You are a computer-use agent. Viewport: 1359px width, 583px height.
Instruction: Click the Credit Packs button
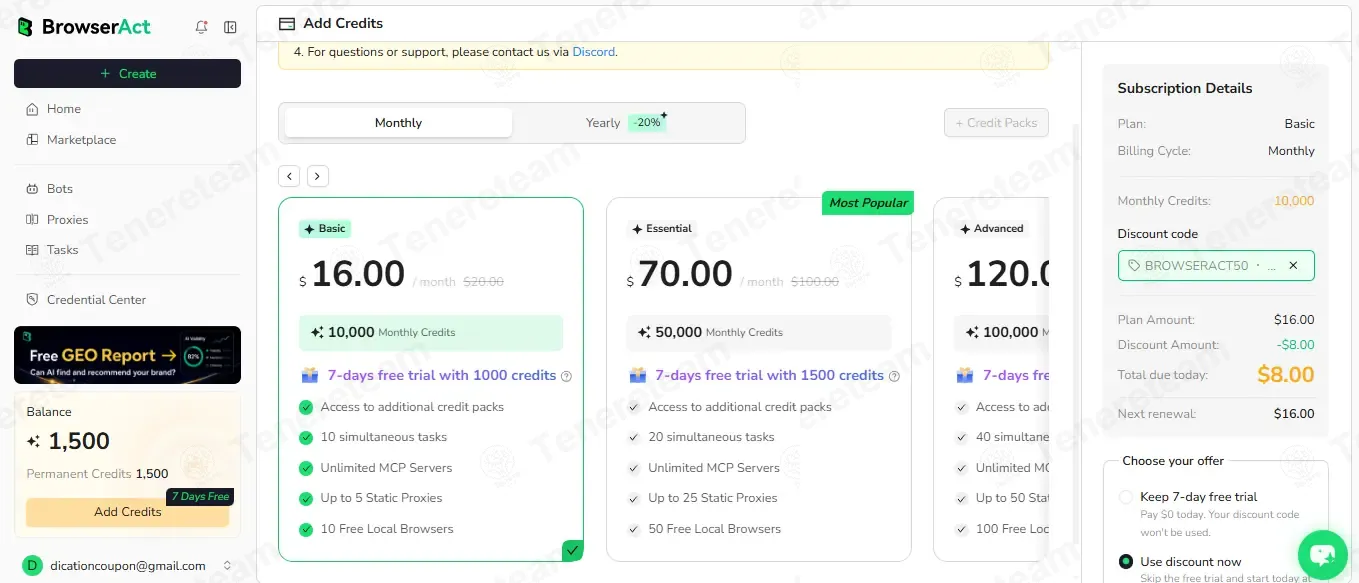996,123
